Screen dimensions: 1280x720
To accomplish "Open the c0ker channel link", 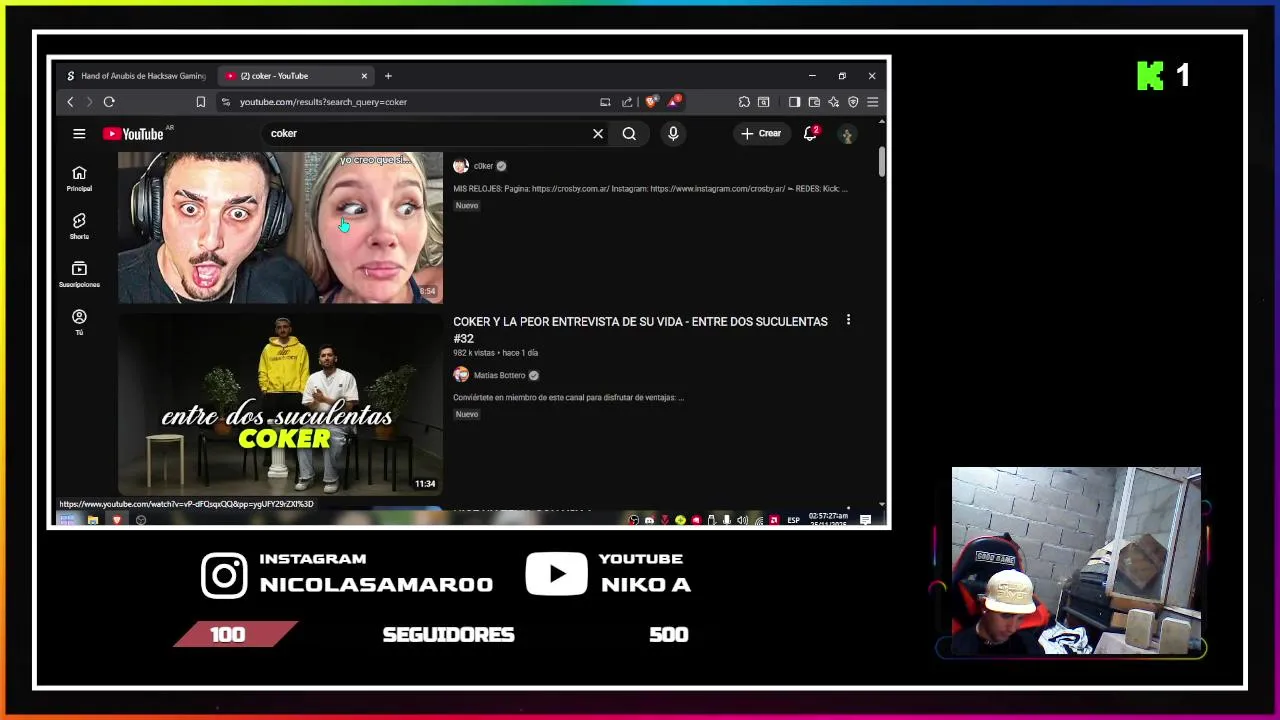I will pos(483,166).
